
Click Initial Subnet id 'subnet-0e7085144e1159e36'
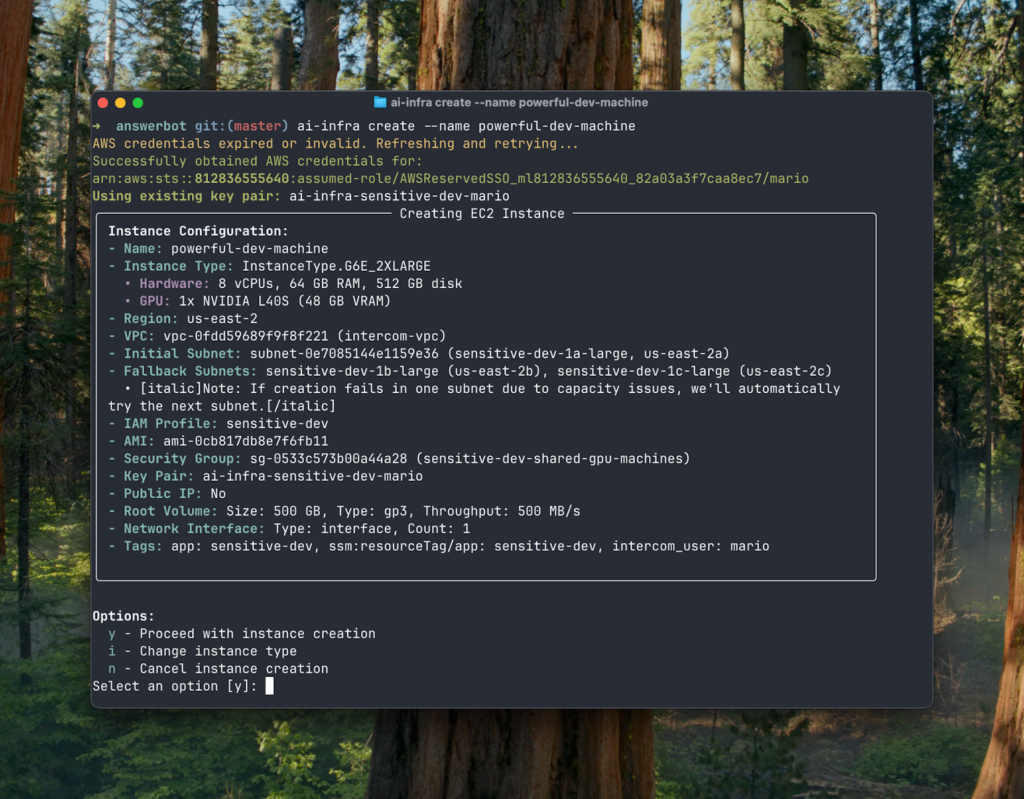coord(344,354)
